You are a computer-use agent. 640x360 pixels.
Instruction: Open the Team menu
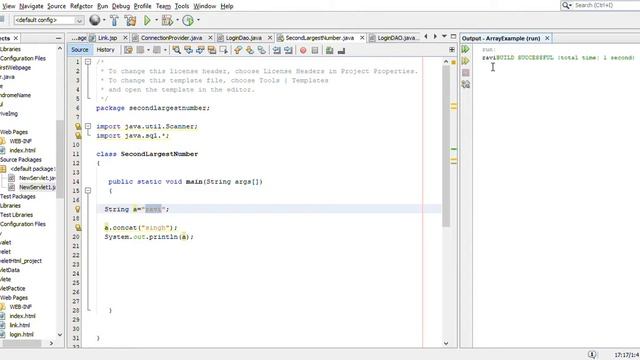point(163,6)
